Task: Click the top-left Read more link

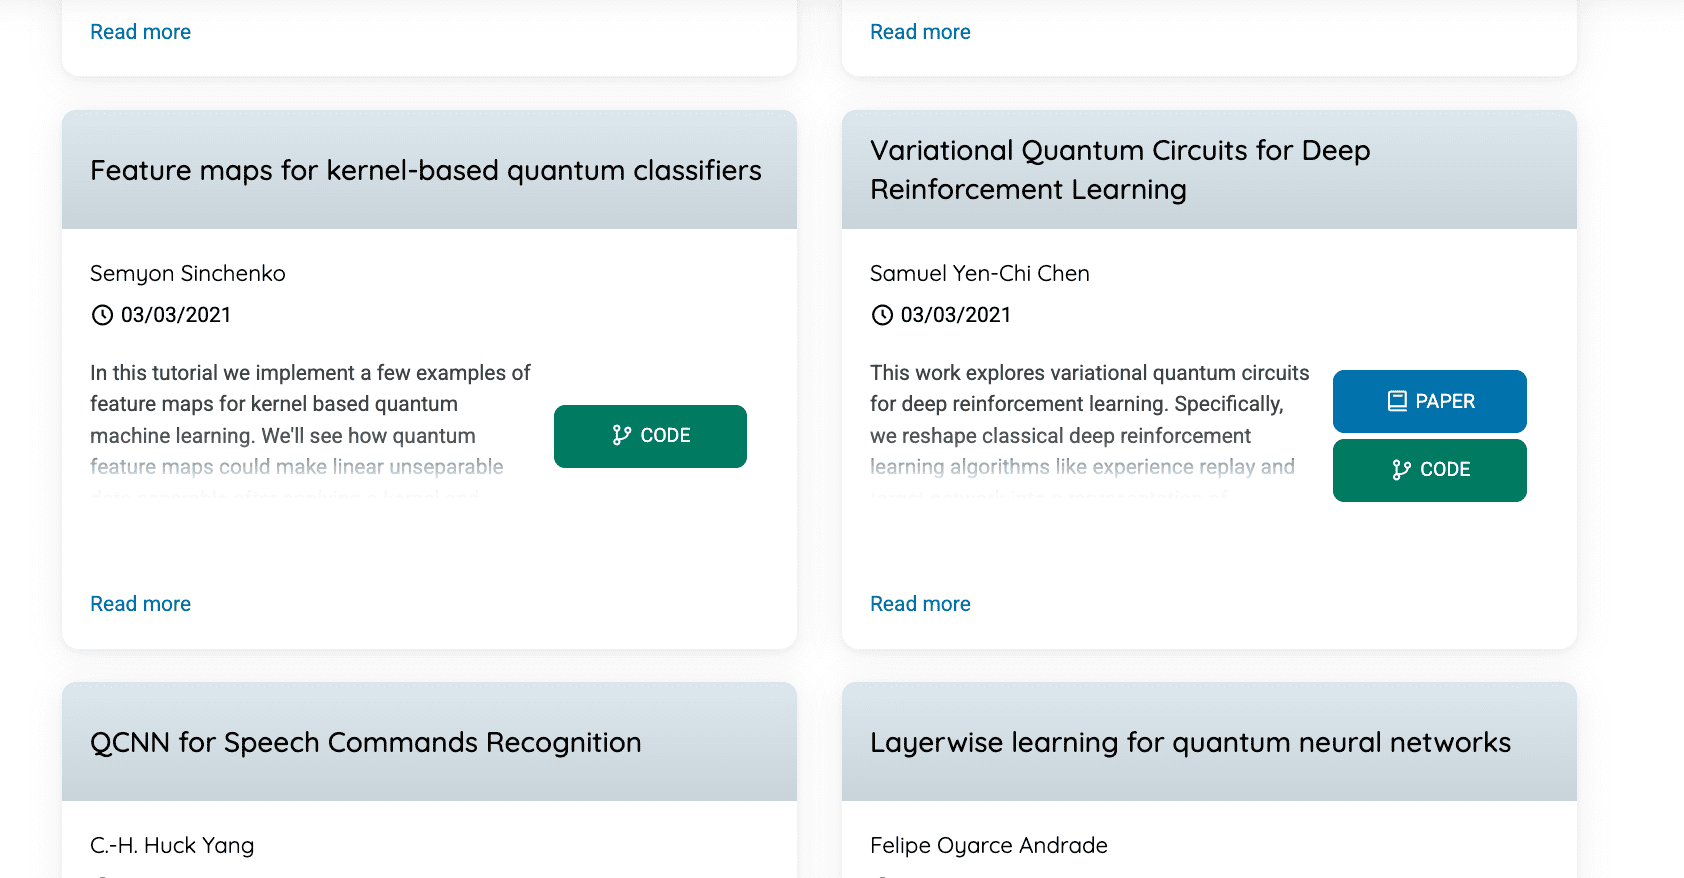Action: (x=140, y=31)
